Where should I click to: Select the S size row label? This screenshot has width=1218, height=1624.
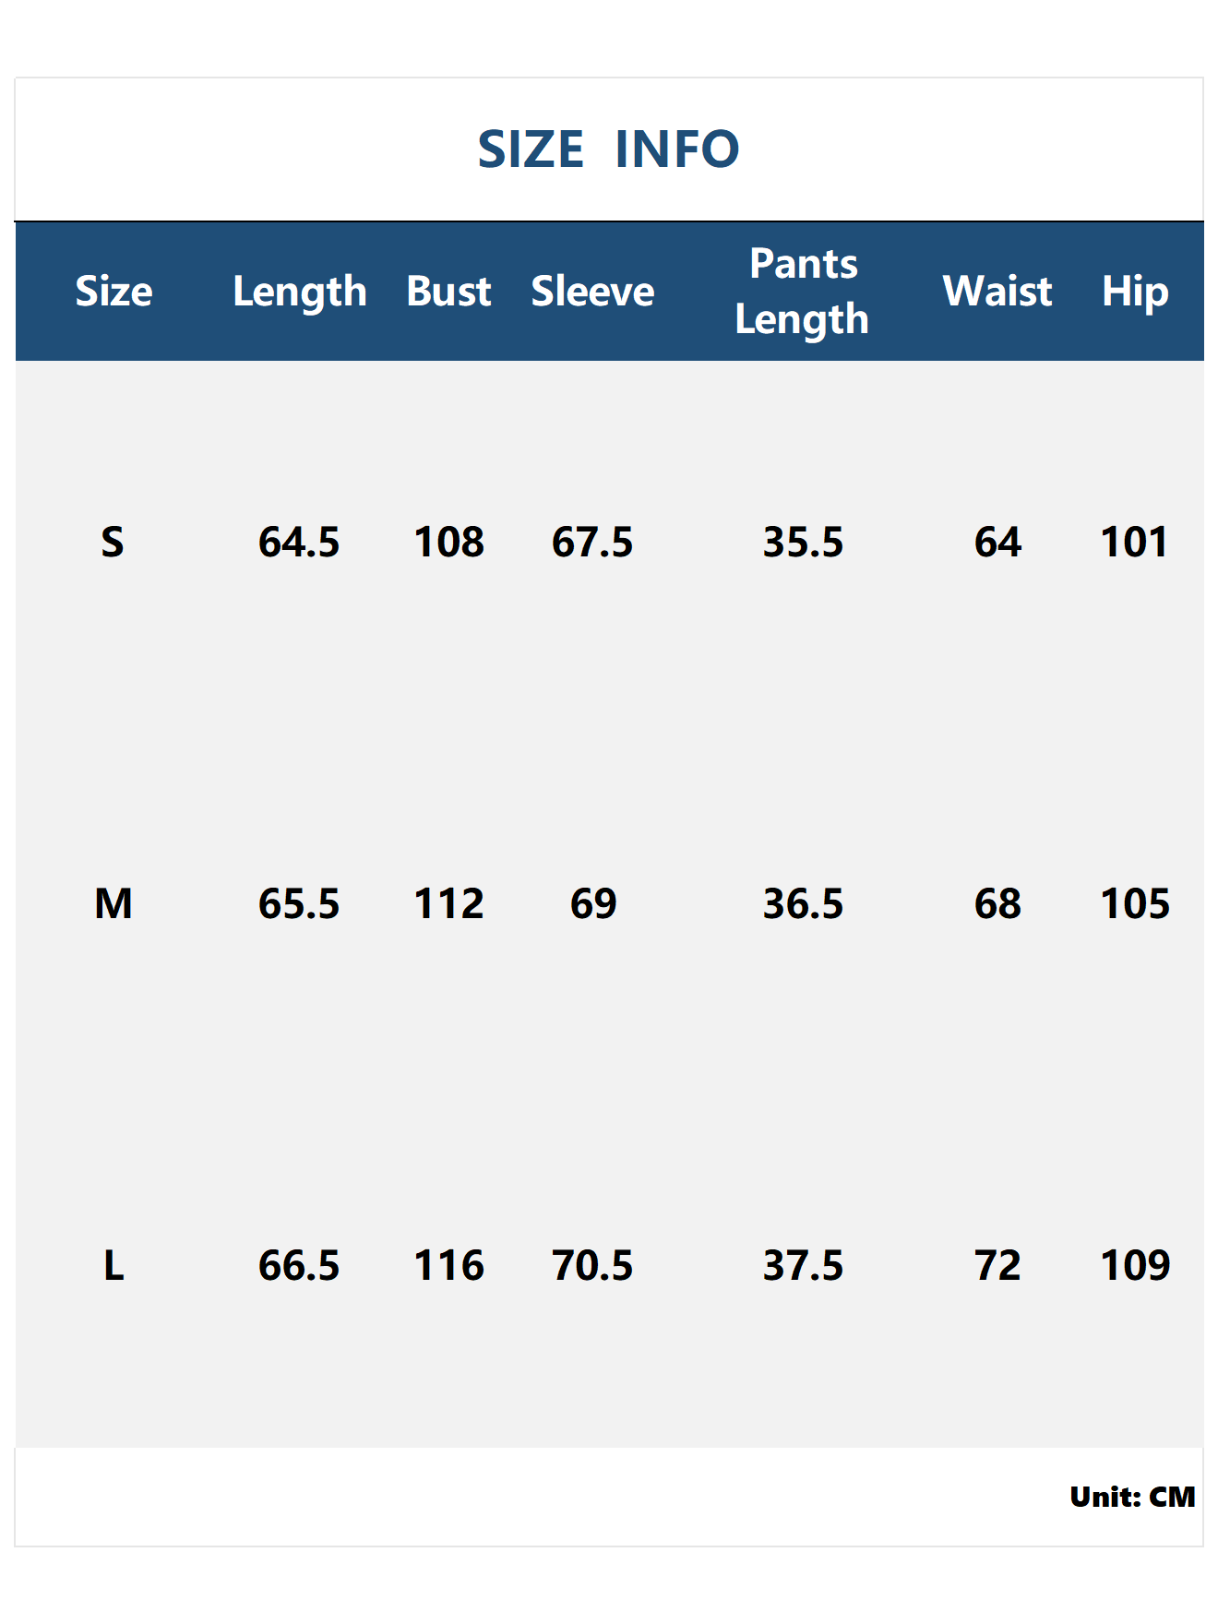click(x=113, y=543)
